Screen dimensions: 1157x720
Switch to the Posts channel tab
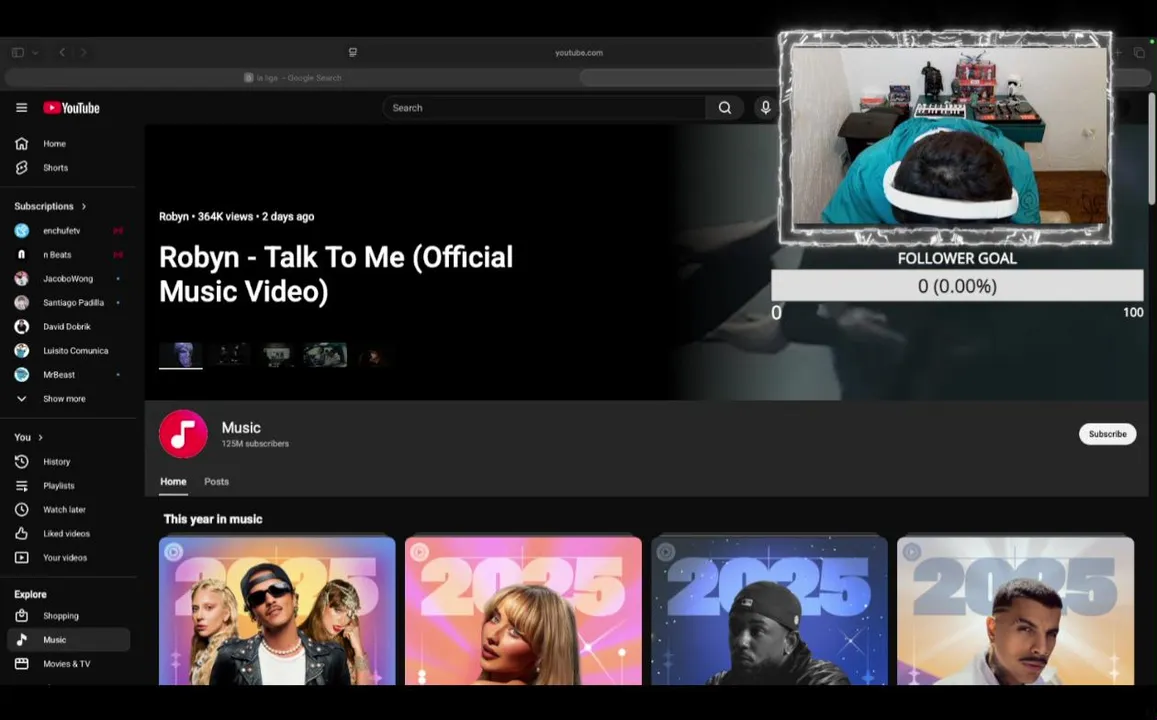[x=216, y=482]
